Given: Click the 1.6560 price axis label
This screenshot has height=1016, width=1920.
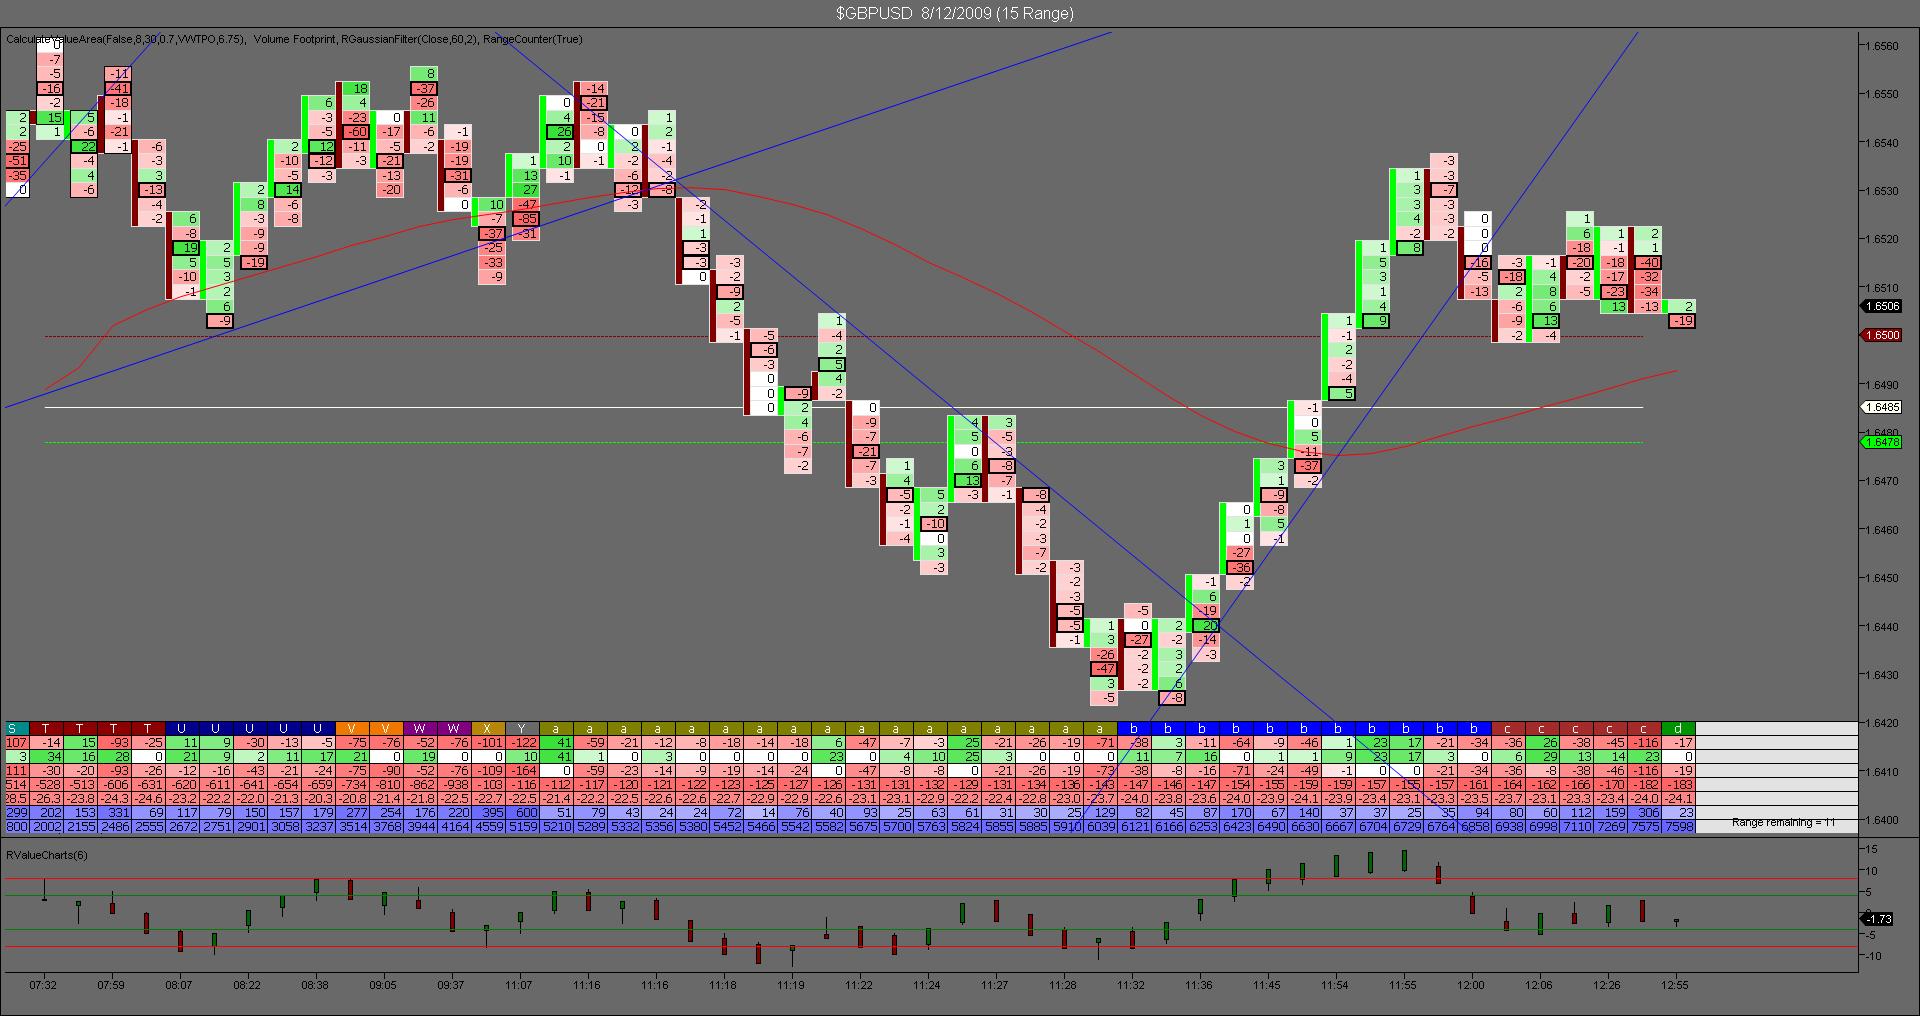Looking at the screenshot, I should [1883, 46].
